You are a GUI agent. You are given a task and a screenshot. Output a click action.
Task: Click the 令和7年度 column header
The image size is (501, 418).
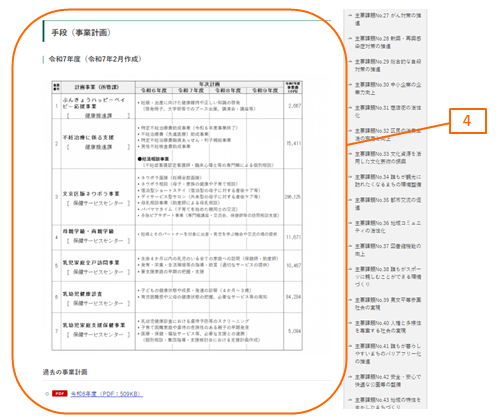point(191,90)
